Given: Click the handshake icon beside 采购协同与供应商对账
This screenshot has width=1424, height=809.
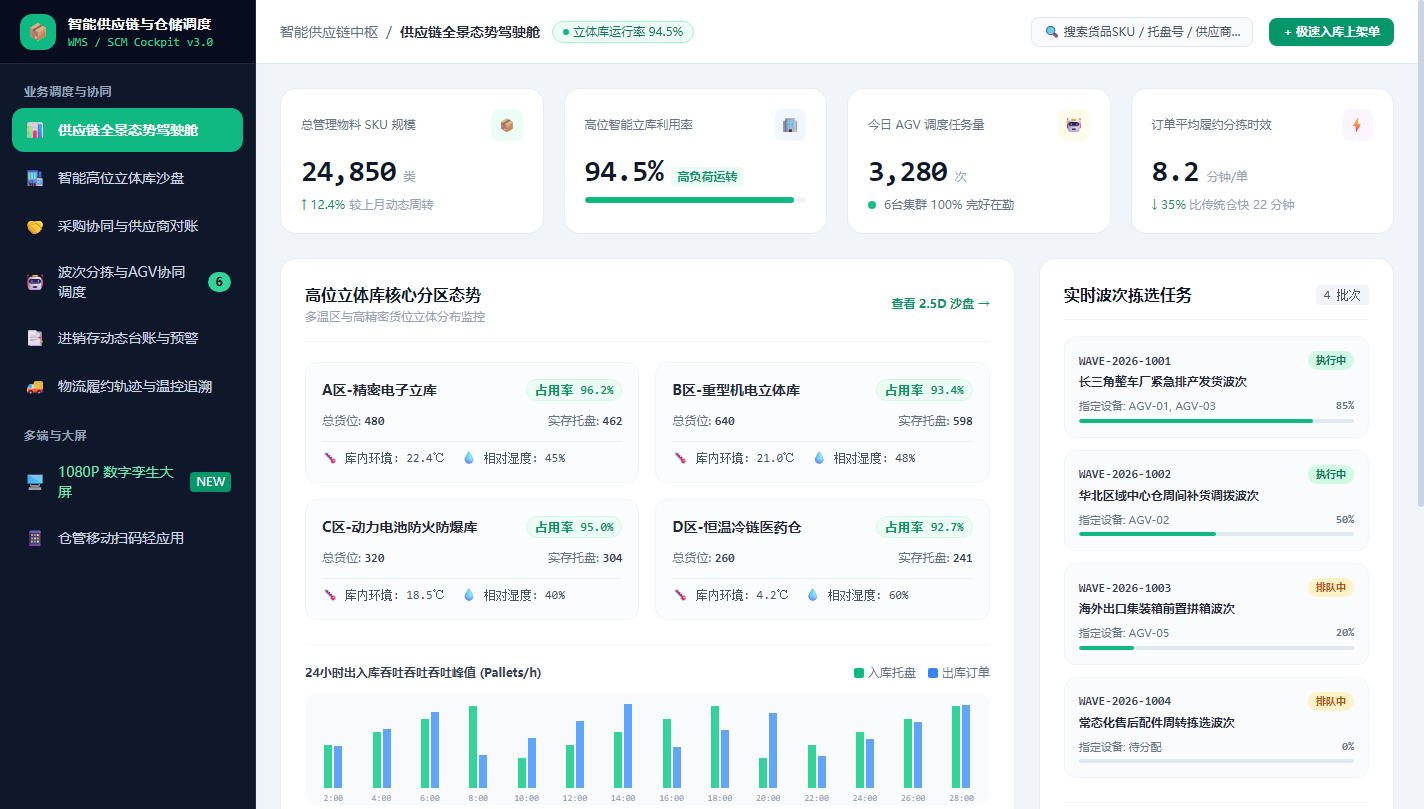Looking at the screenshot, I should coord(35,226).
